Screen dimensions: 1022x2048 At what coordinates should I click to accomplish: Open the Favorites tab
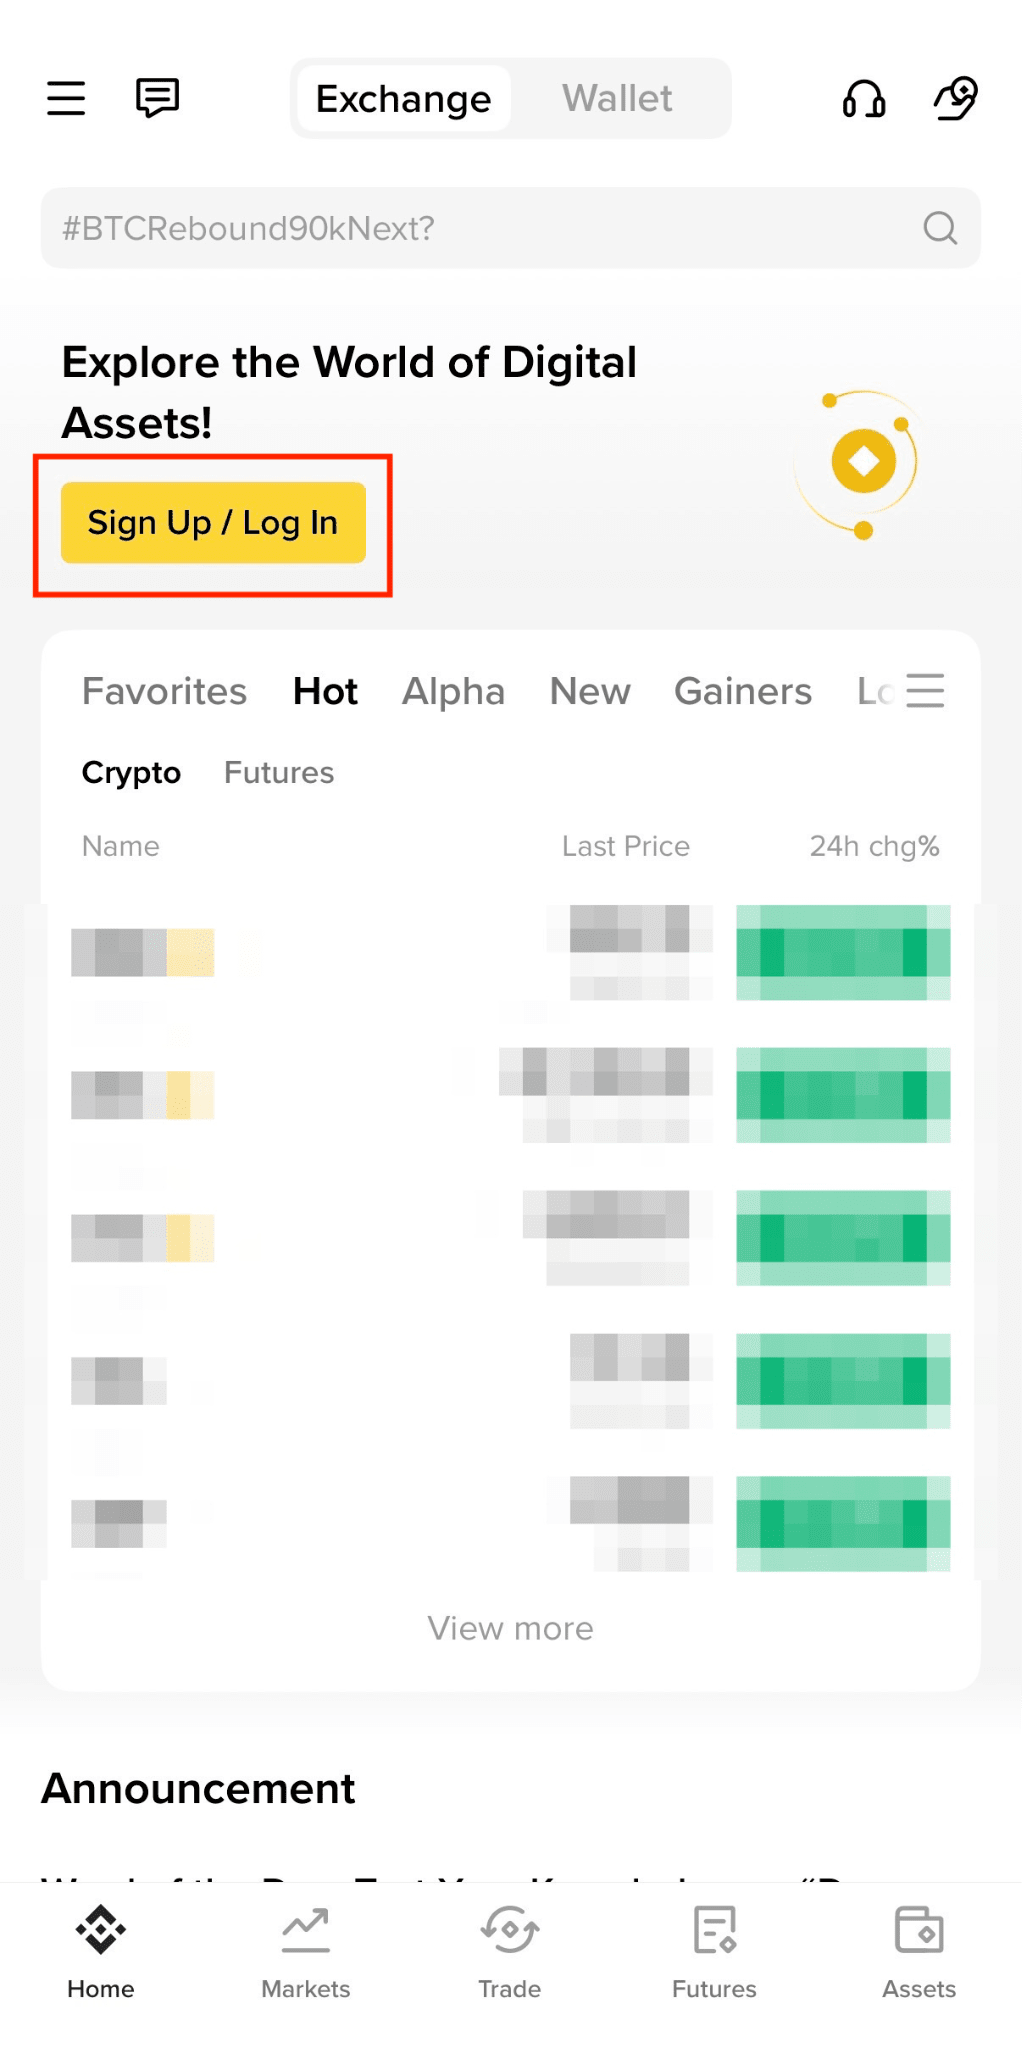click(x=164, y=691)
